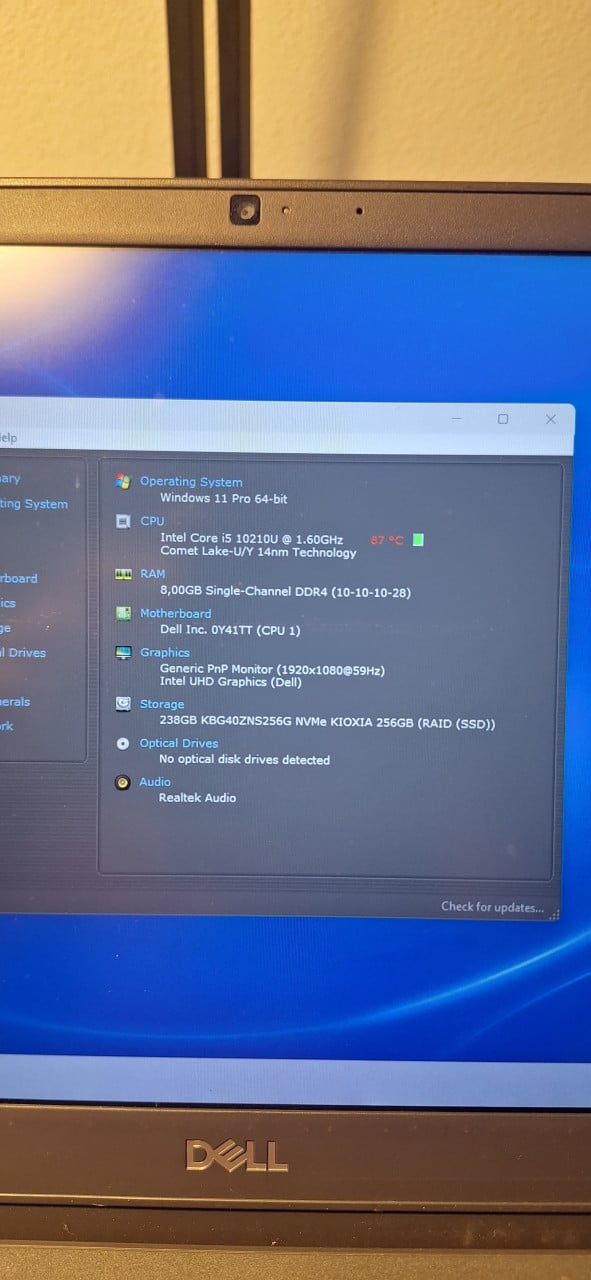Click the green Motherboard icon
This screenshot has width=591, height=1280.
(x=123, y=613)
